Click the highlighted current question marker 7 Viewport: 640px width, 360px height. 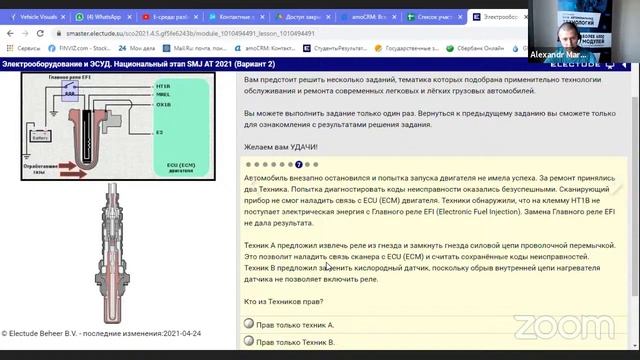coord(299,164)
